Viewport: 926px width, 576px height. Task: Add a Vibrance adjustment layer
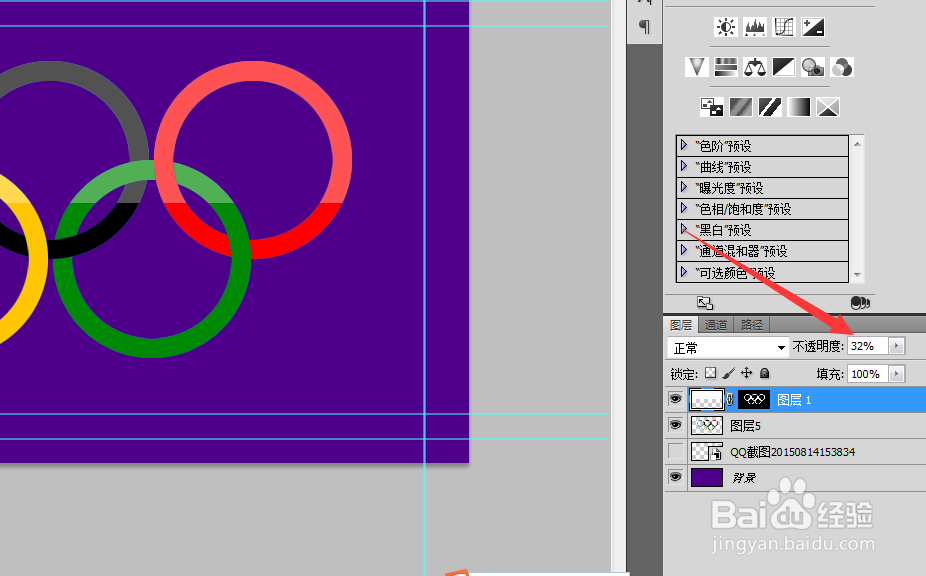point(697,67)
